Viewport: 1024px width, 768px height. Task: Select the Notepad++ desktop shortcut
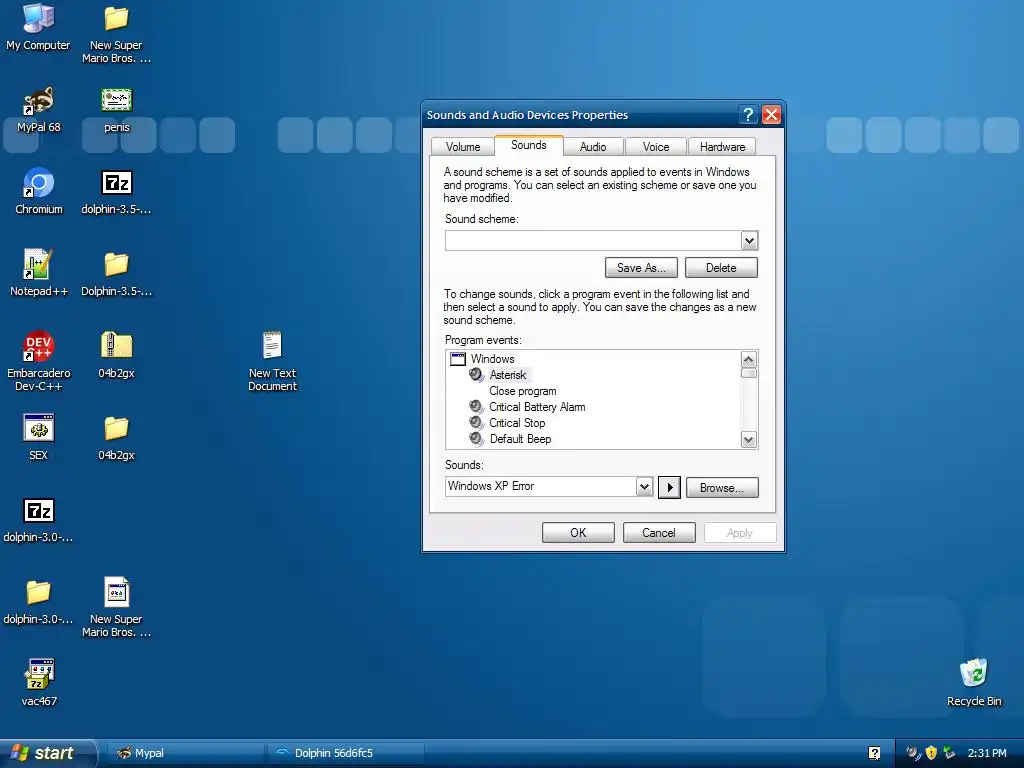pos(39,274)
